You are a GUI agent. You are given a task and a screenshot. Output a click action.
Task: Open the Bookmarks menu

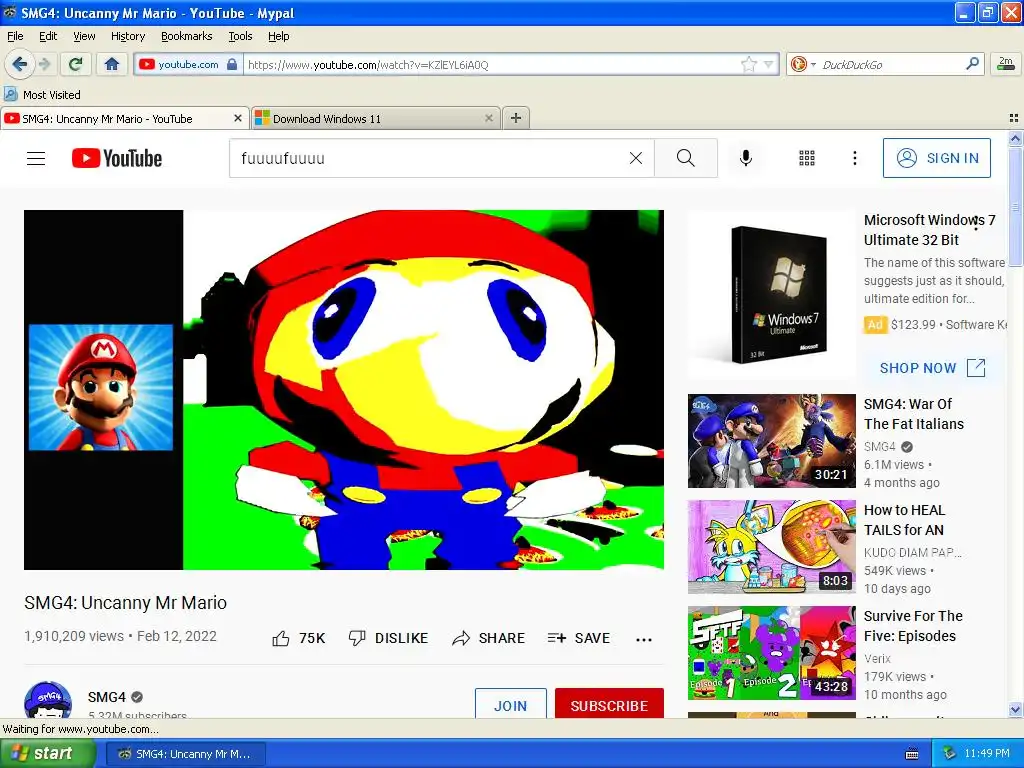[186, 36]
